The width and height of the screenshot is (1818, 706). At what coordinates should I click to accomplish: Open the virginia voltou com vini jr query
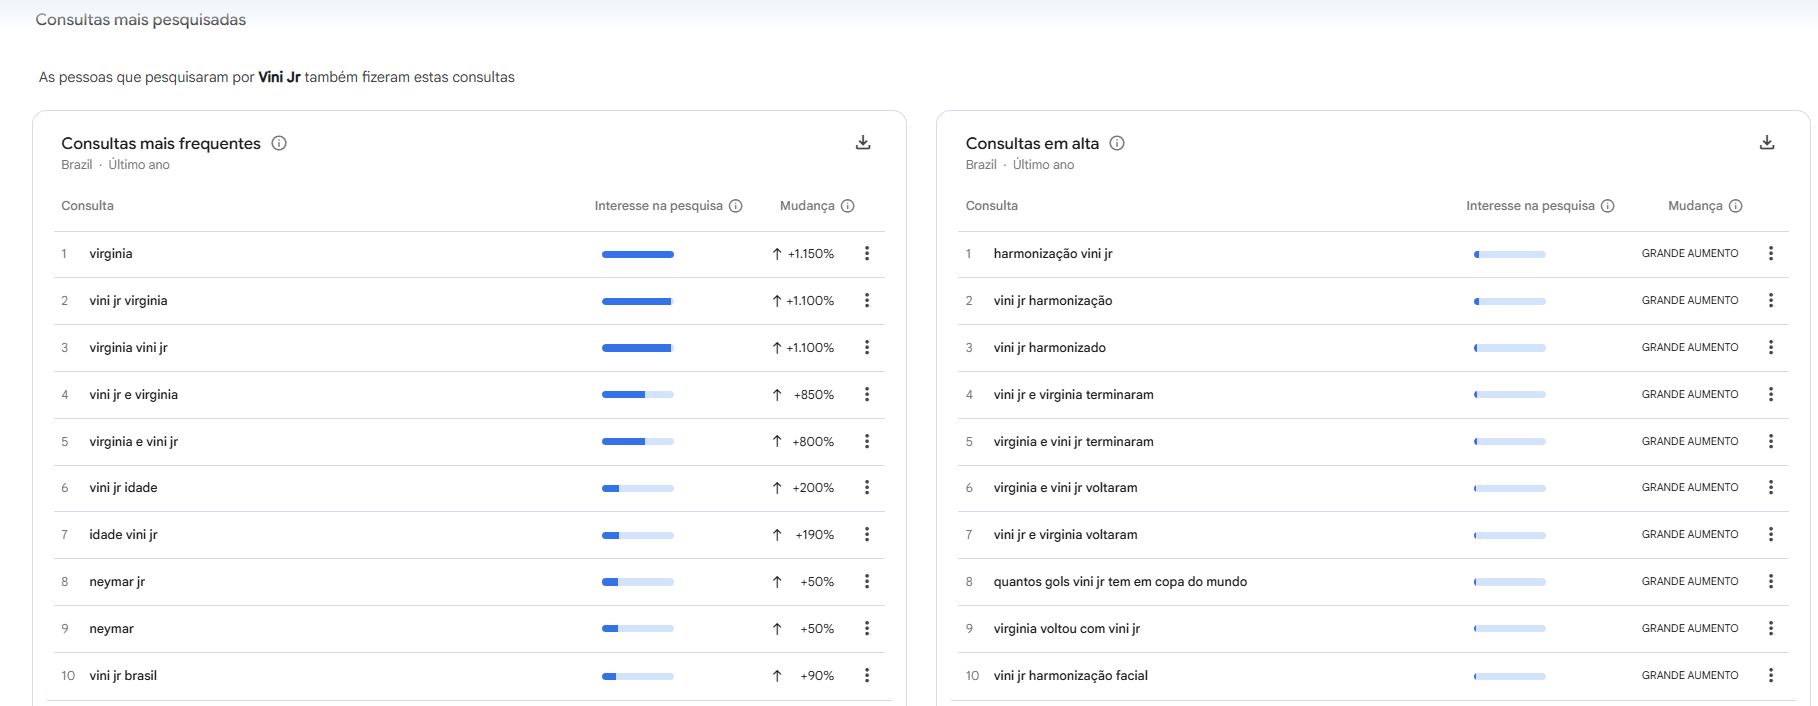coord(1067,629)
